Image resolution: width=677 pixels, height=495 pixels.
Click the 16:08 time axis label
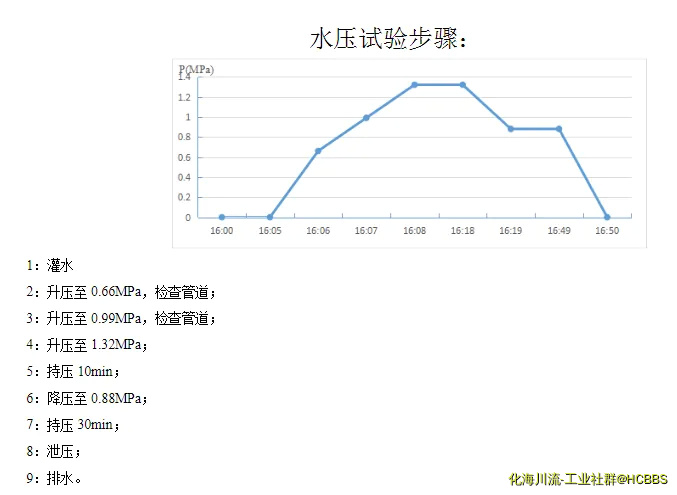coord(414,231)
